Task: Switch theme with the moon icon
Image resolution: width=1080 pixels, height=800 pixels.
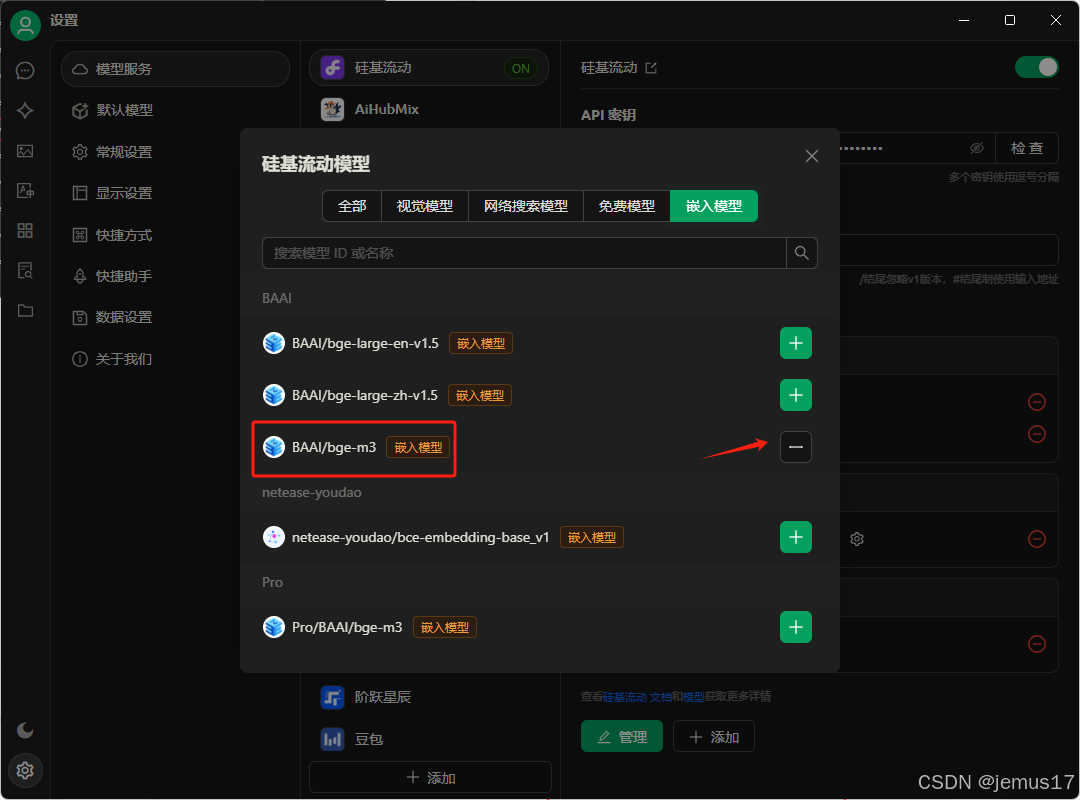Action: point(25,730)
